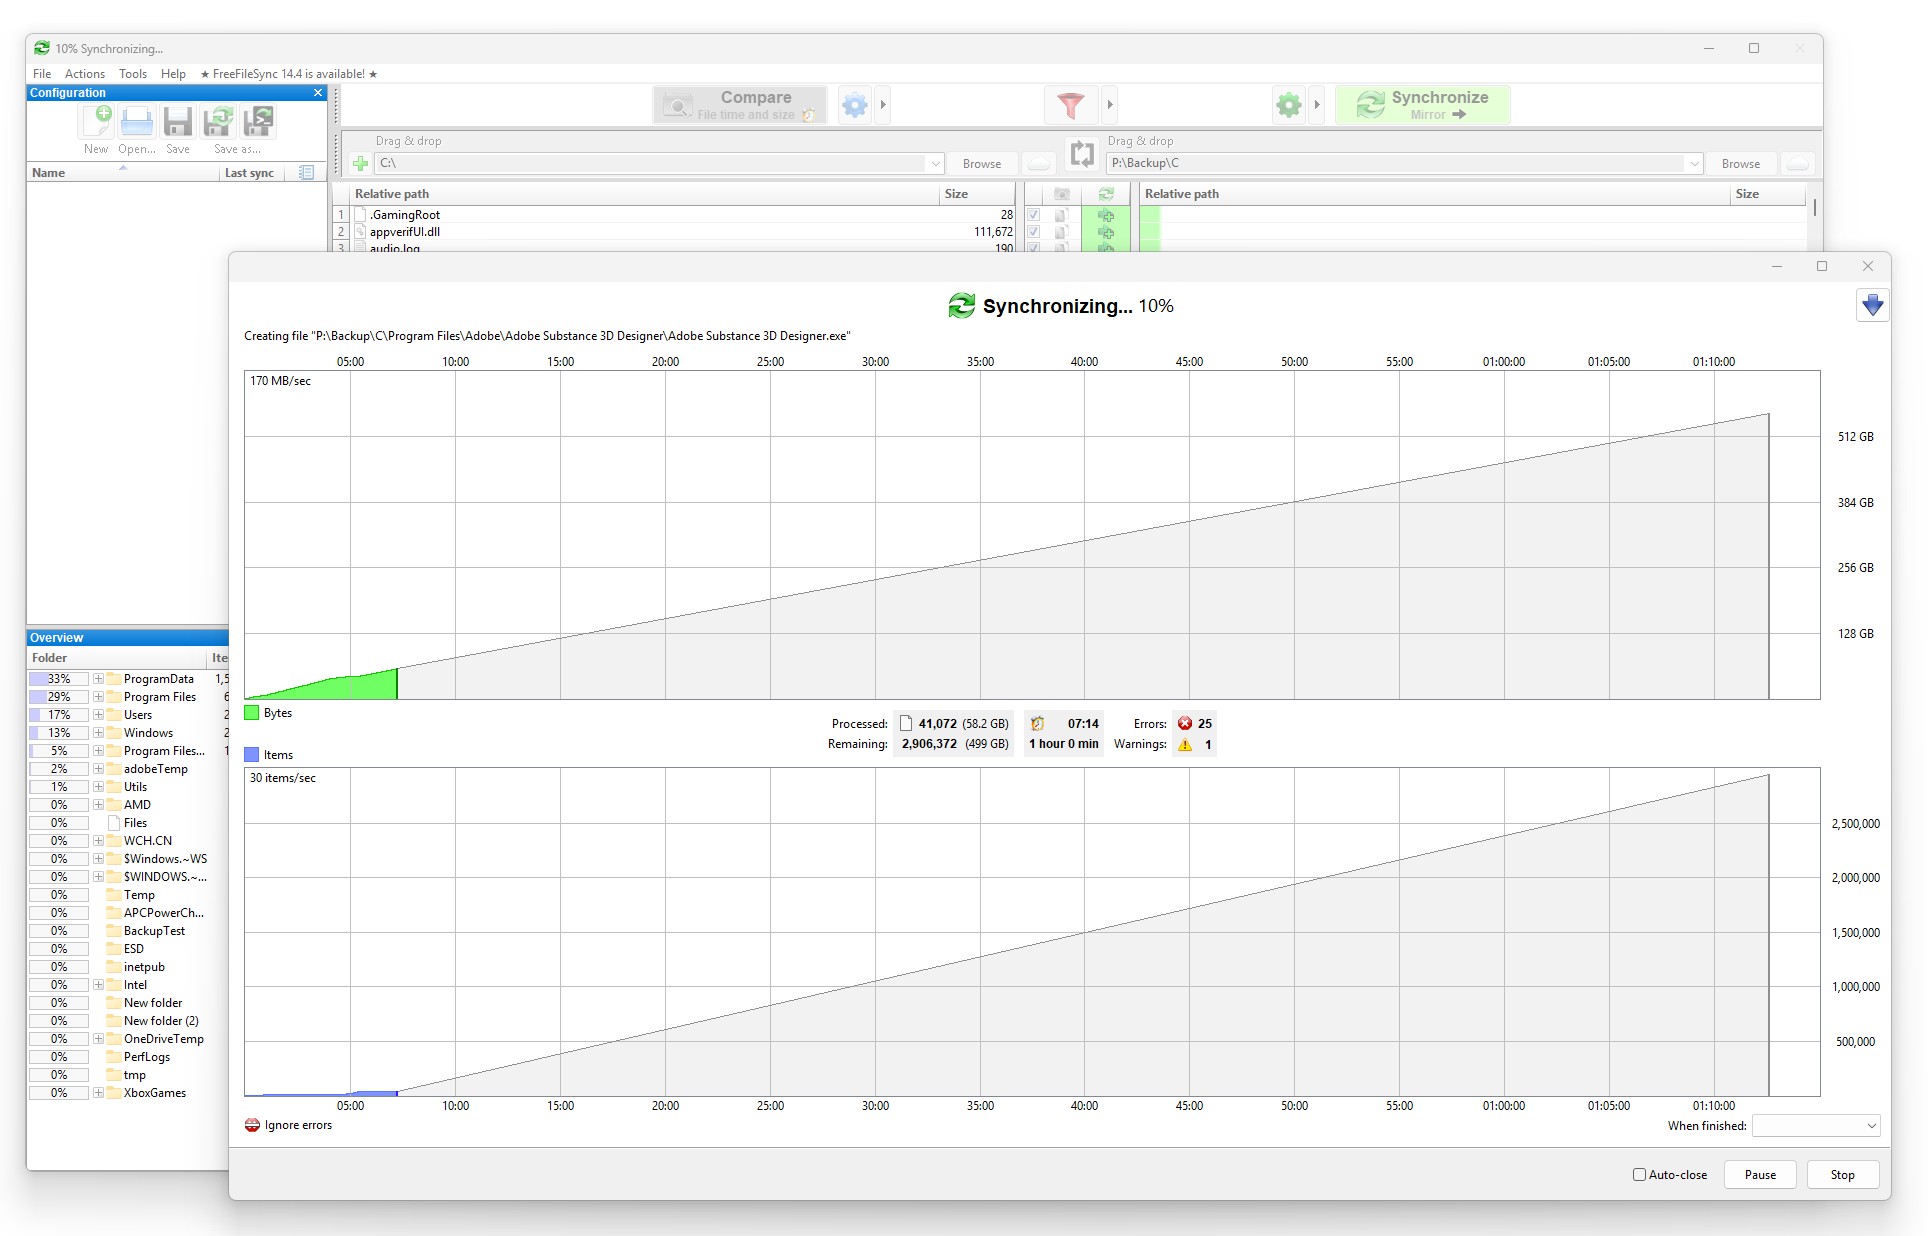Click the New configuration icon

point(97,122)
